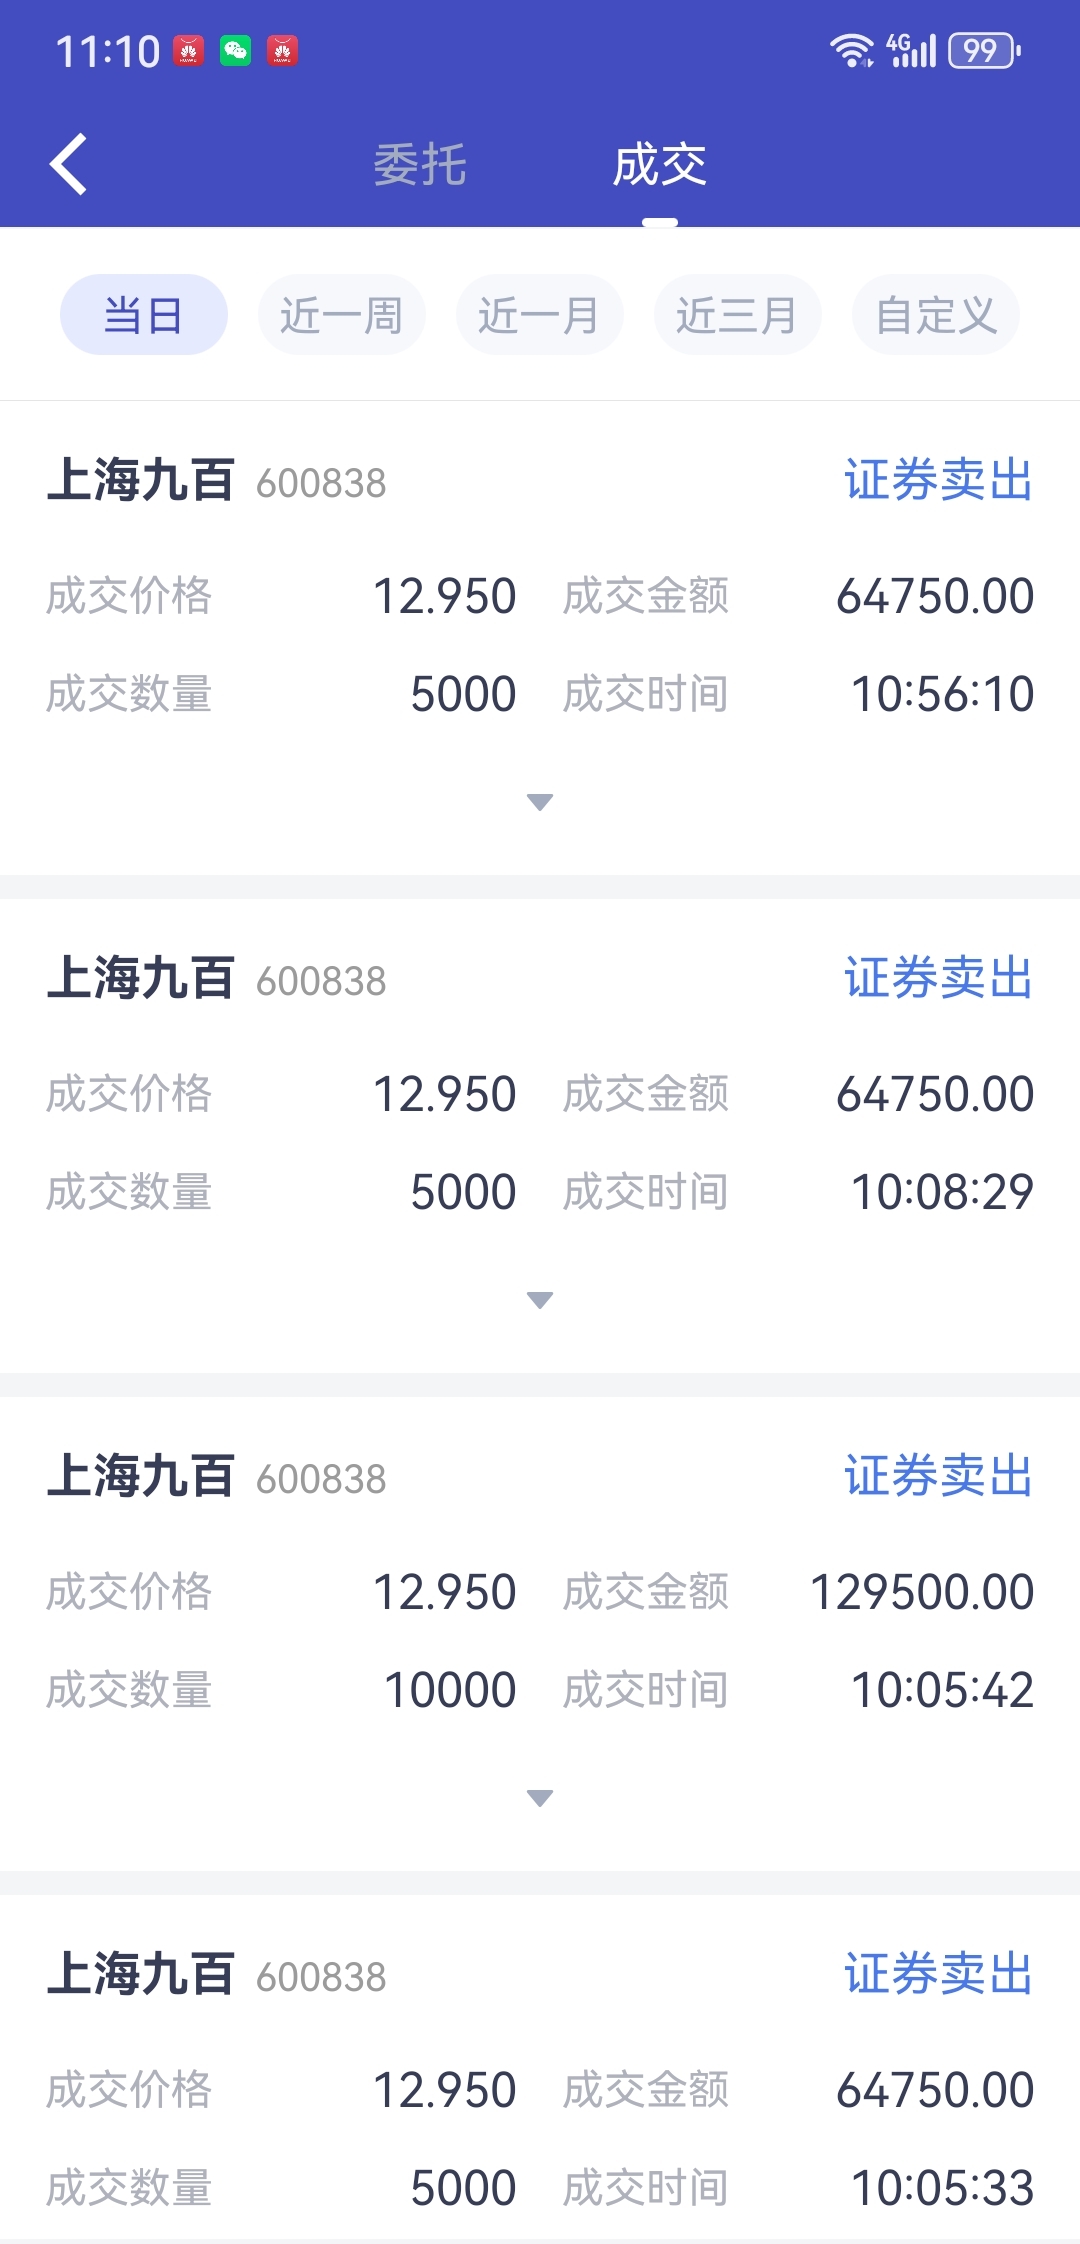This screenshot has height=2244, width=1080.
Task: Tap the 129500.00 transaction amount
Action: 922,1592
